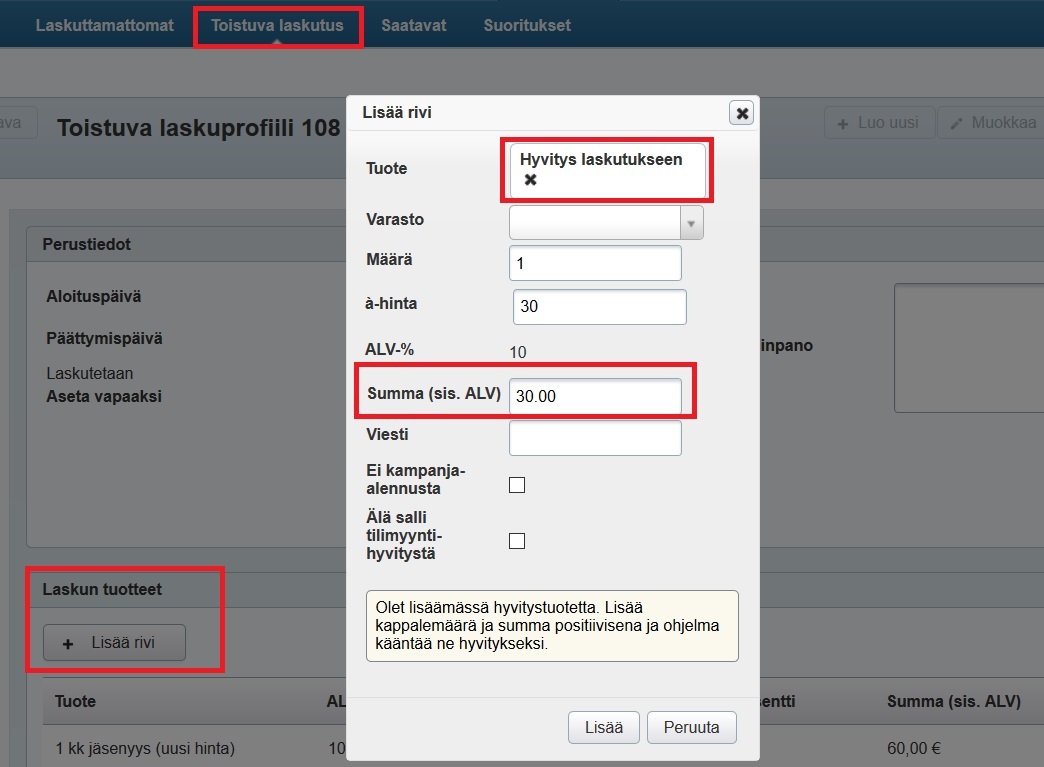Click the Tuote product selection box
The image size is (1044, 767).
click(x=607, y=170)
